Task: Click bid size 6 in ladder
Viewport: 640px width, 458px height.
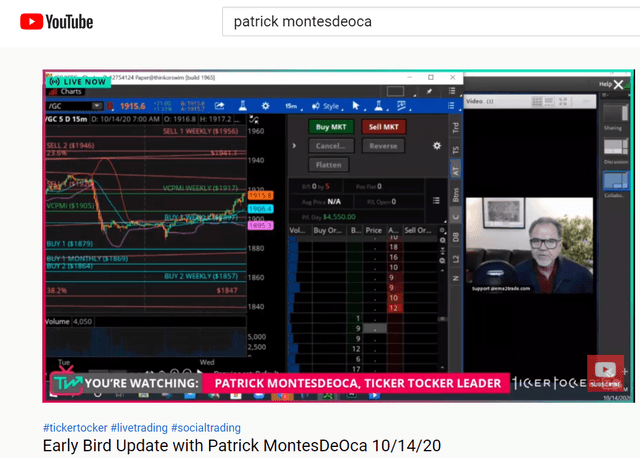Action: pyautogui.click(x=358, y=359)
